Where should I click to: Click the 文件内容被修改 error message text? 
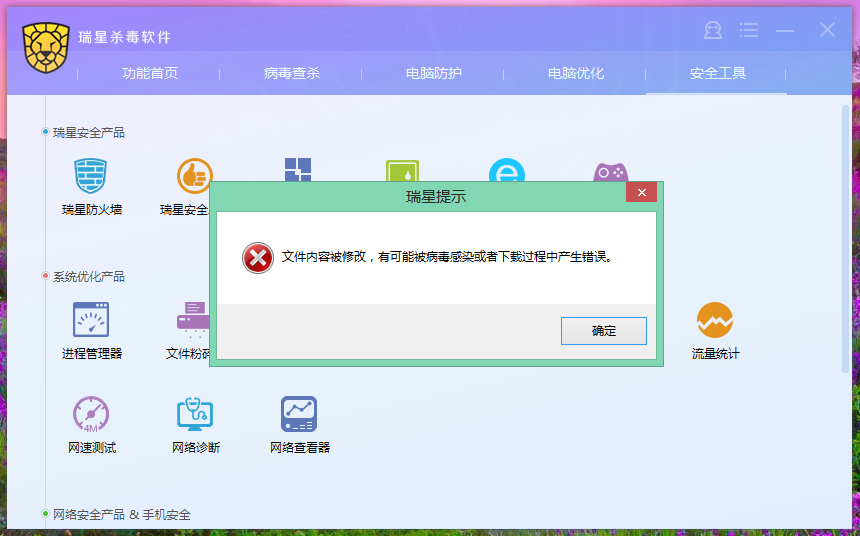click(x=447, y=256)
